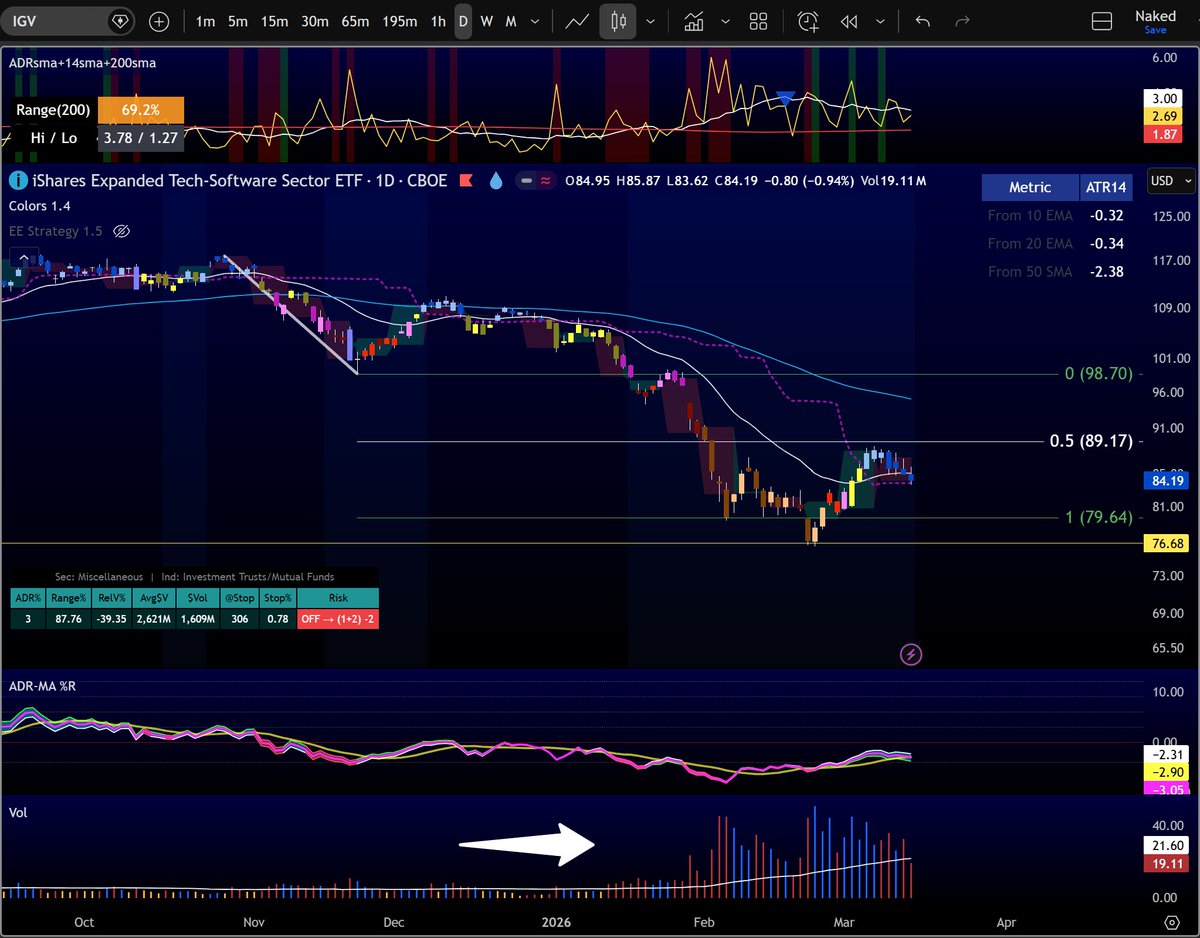
Task: Click the 0.5 (89.17) fib level label
Action: 1091,441
